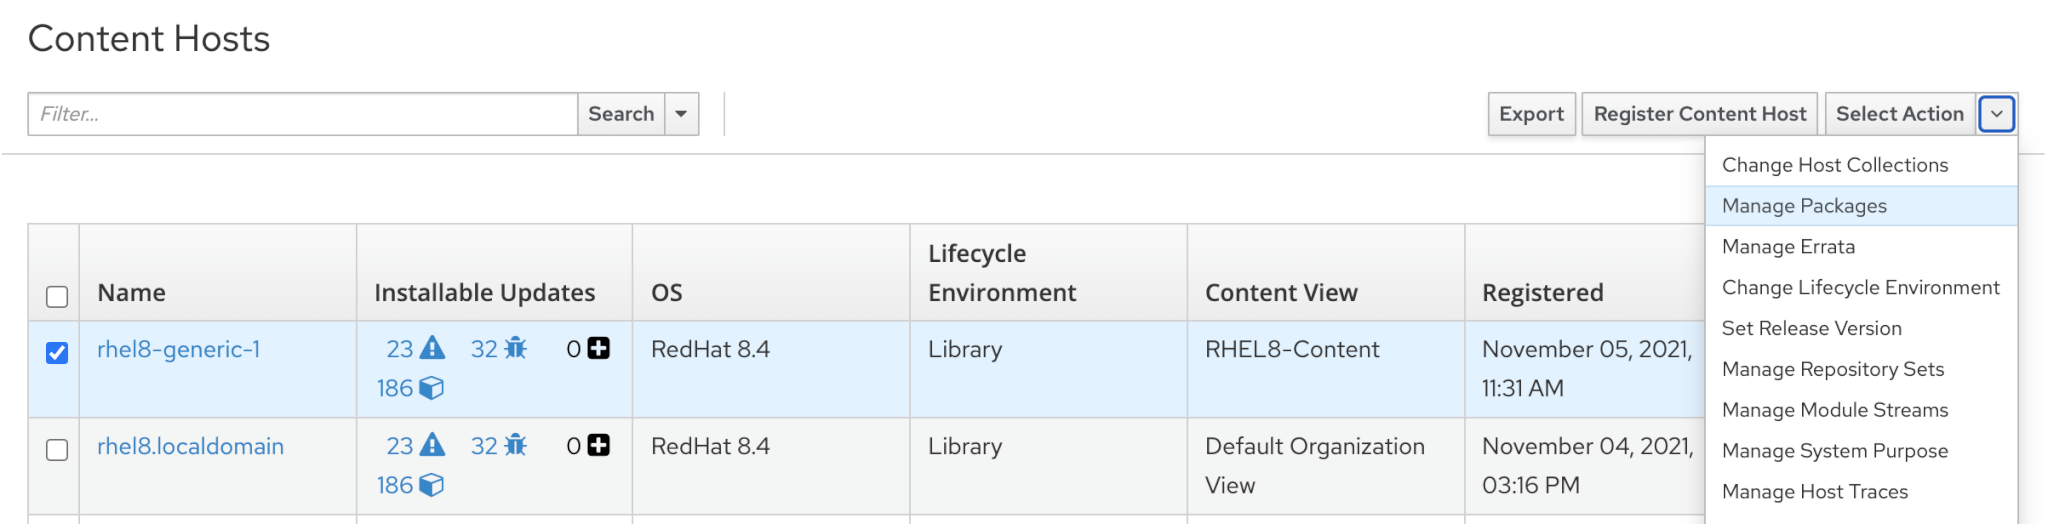Open the Search options dropdown arrow
2048x524 pixels.
click(681, 114)
